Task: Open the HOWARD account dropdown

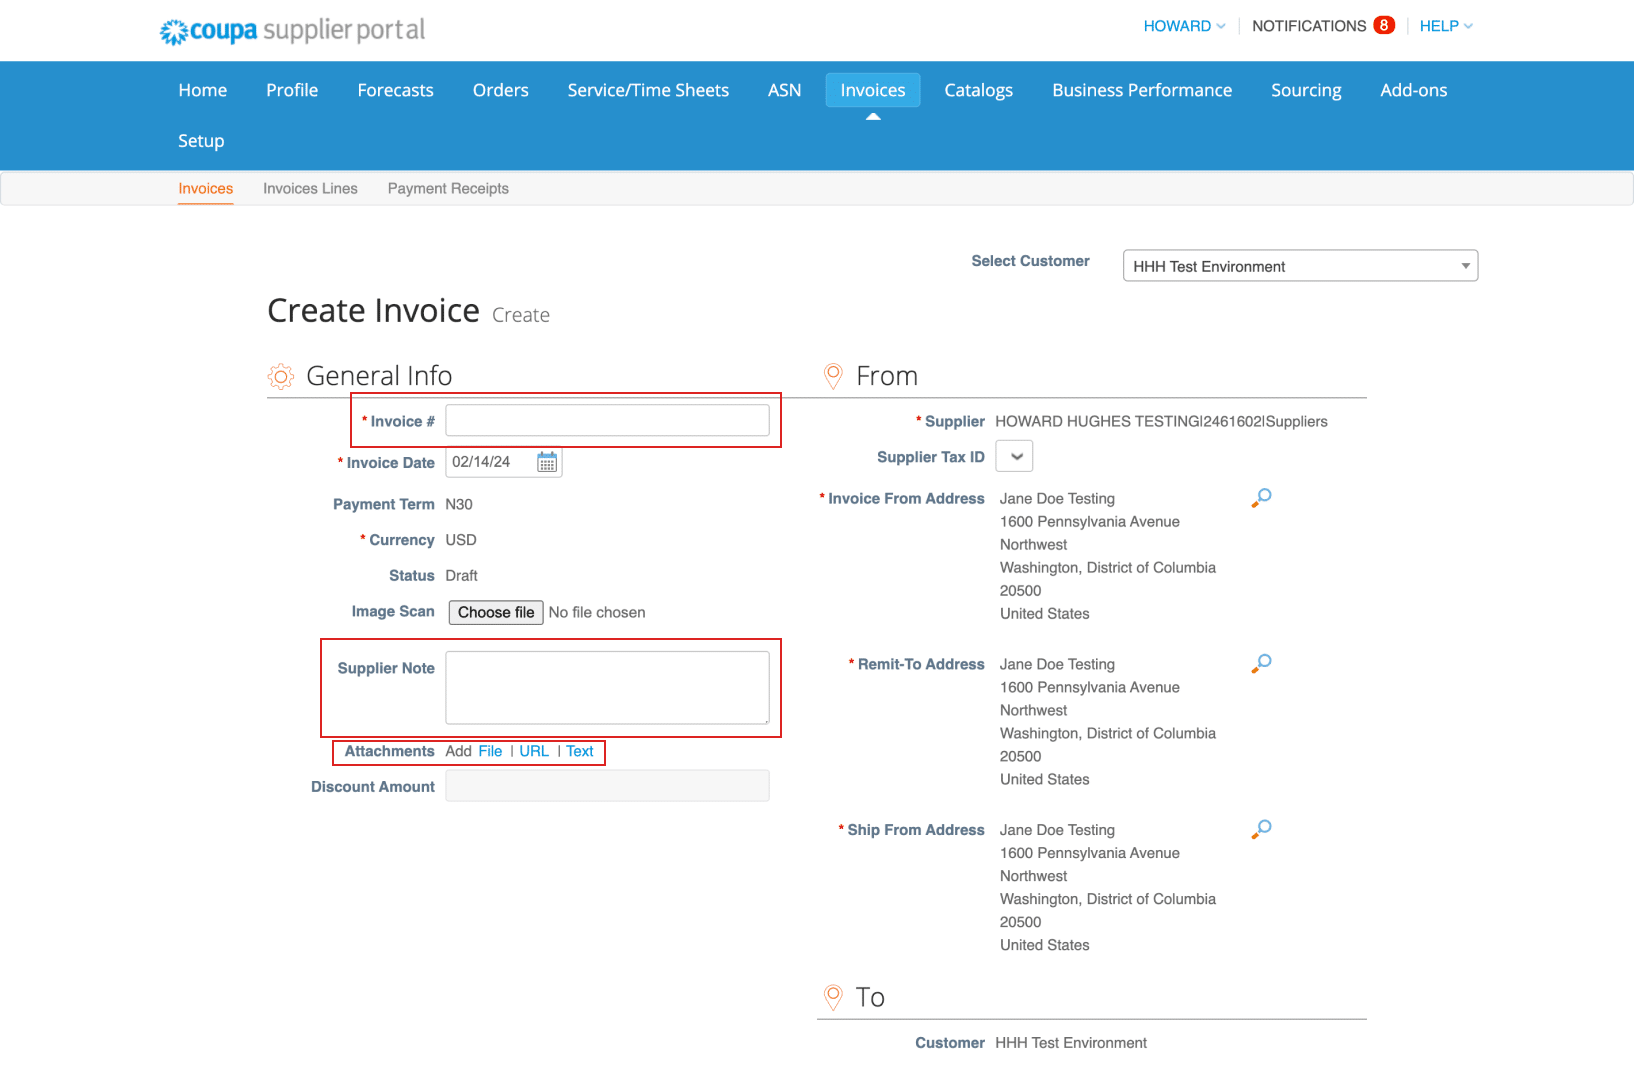Action: [1184, 25]
